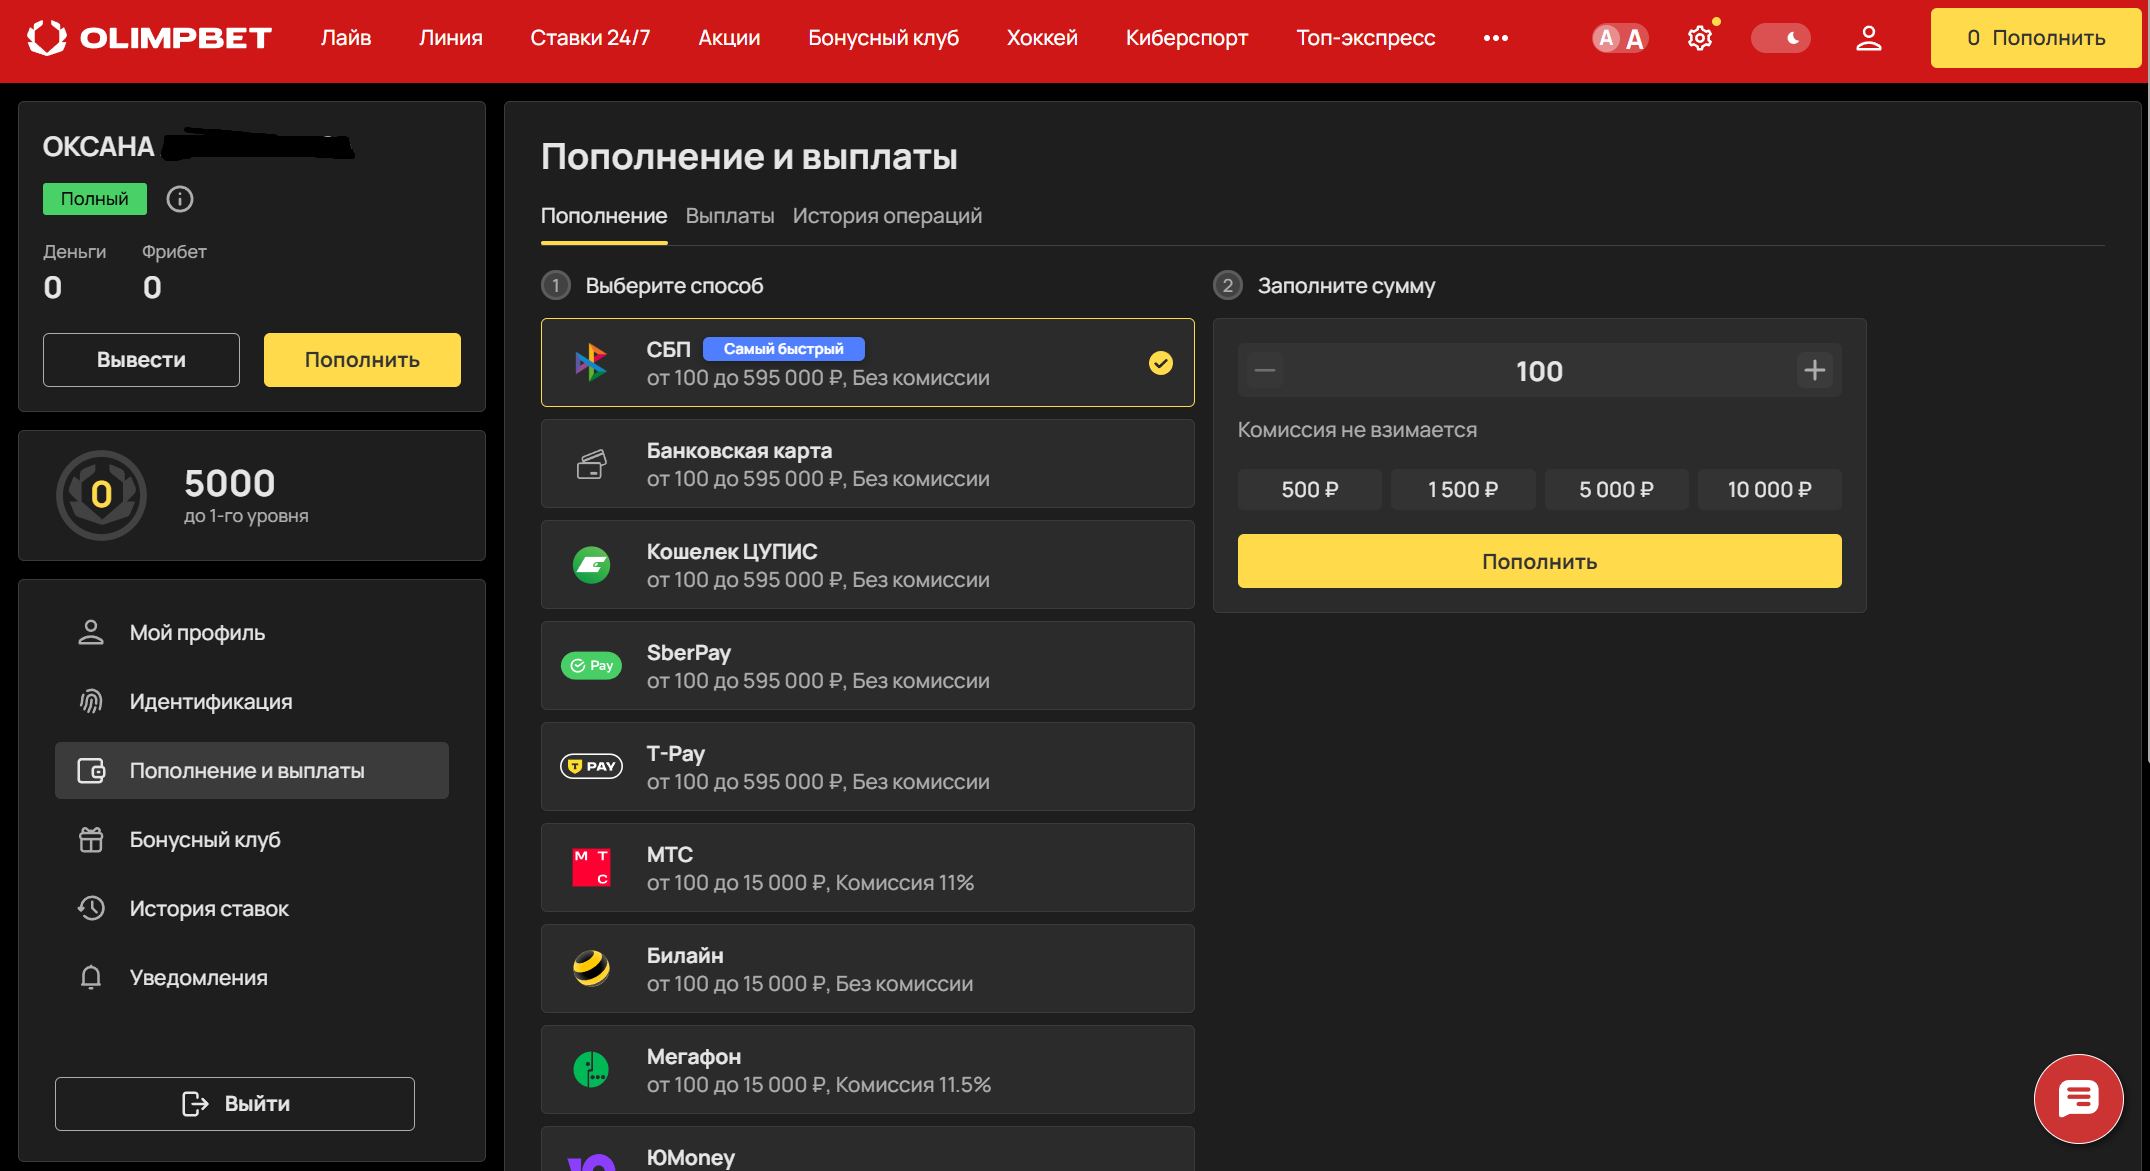
Task: Click the level 0 badge emblem
Action: click(x=101, y=495)
